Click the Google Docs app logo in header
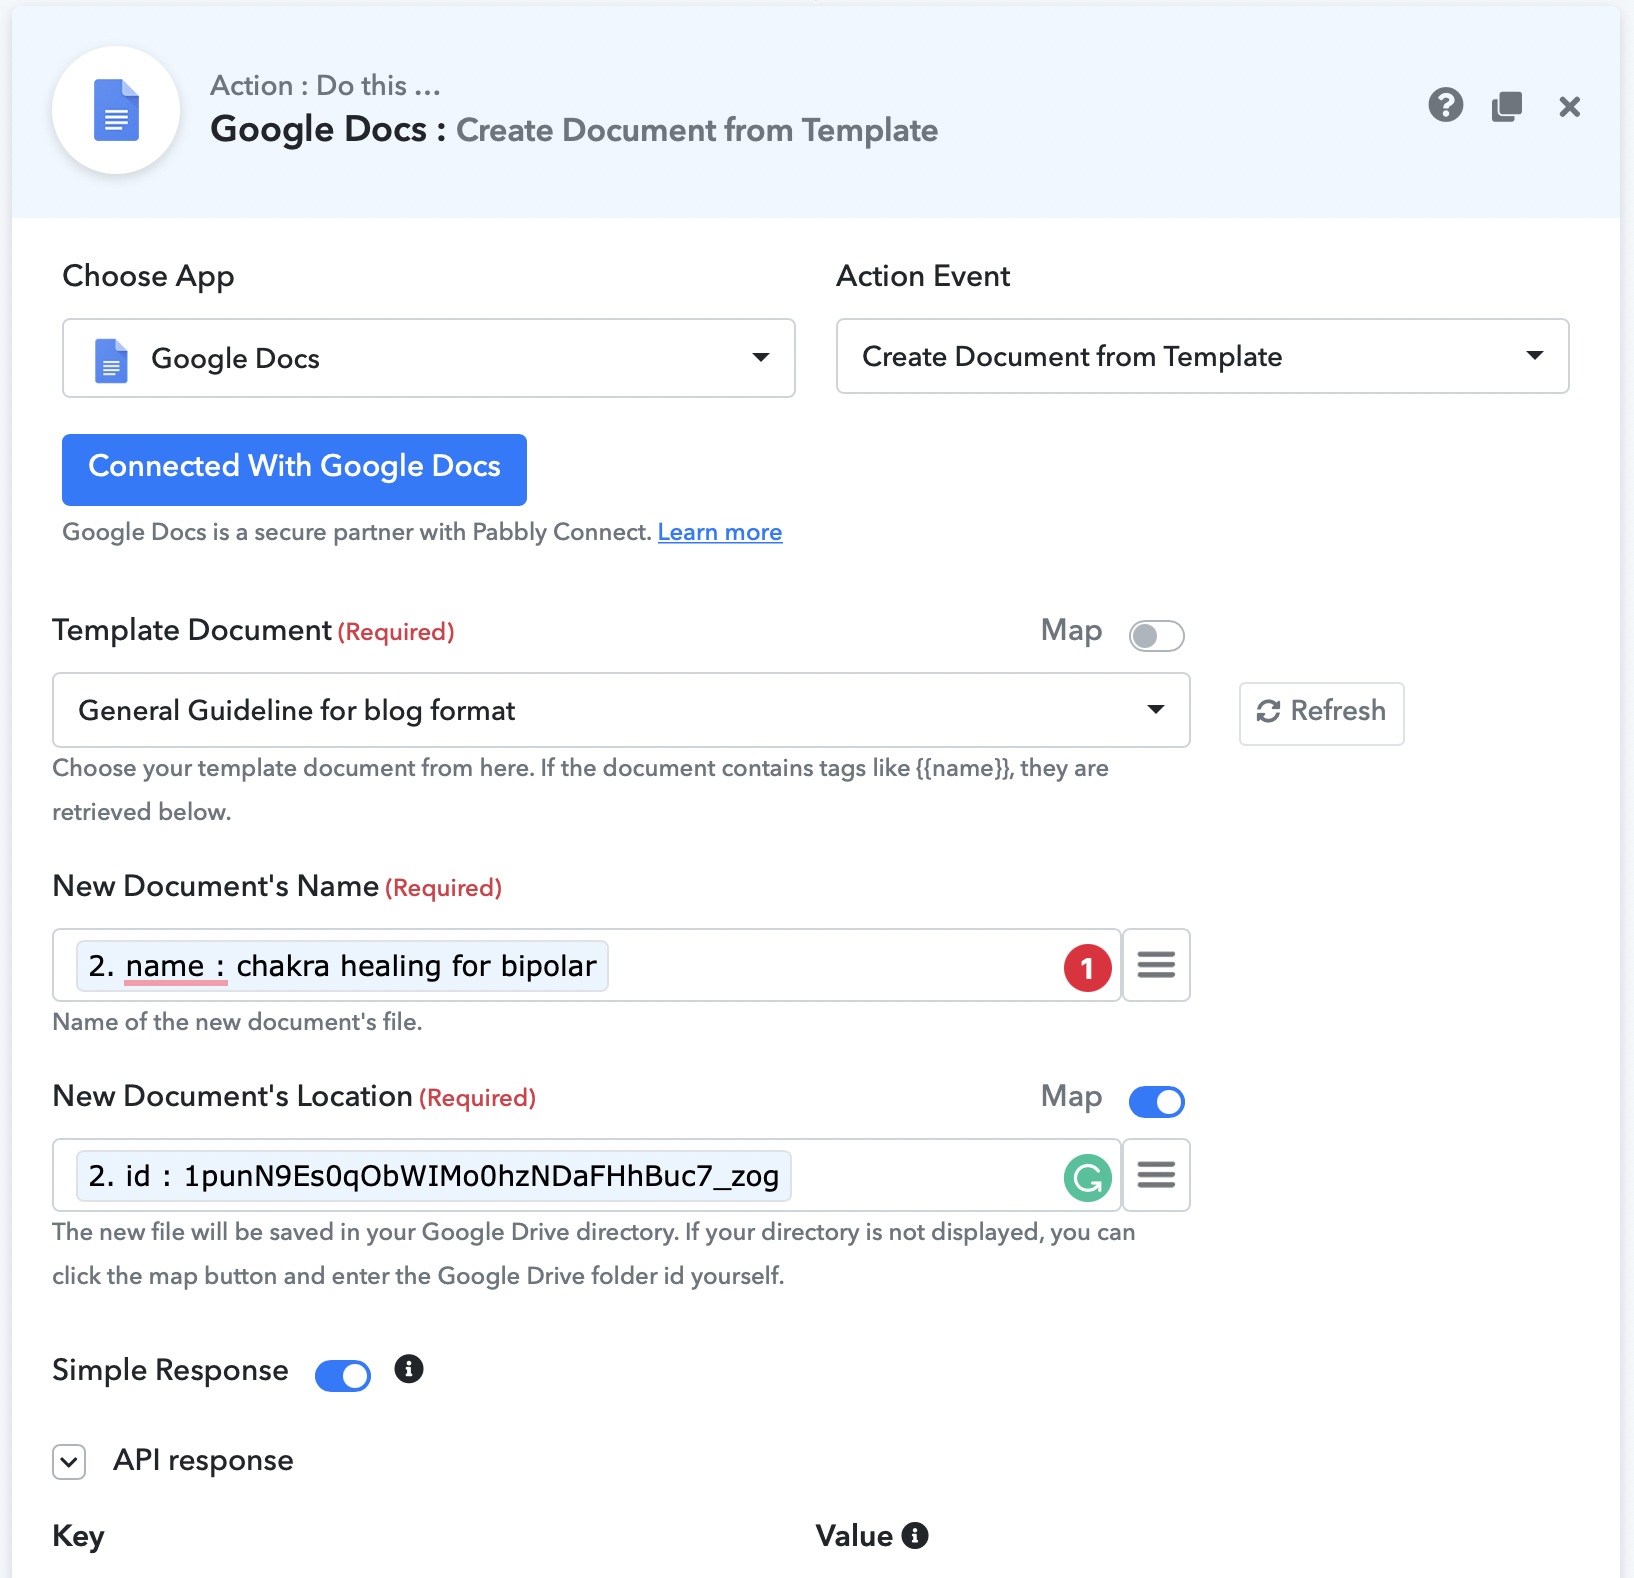This screenshot has width=1634, height=1578. (116, 110)
